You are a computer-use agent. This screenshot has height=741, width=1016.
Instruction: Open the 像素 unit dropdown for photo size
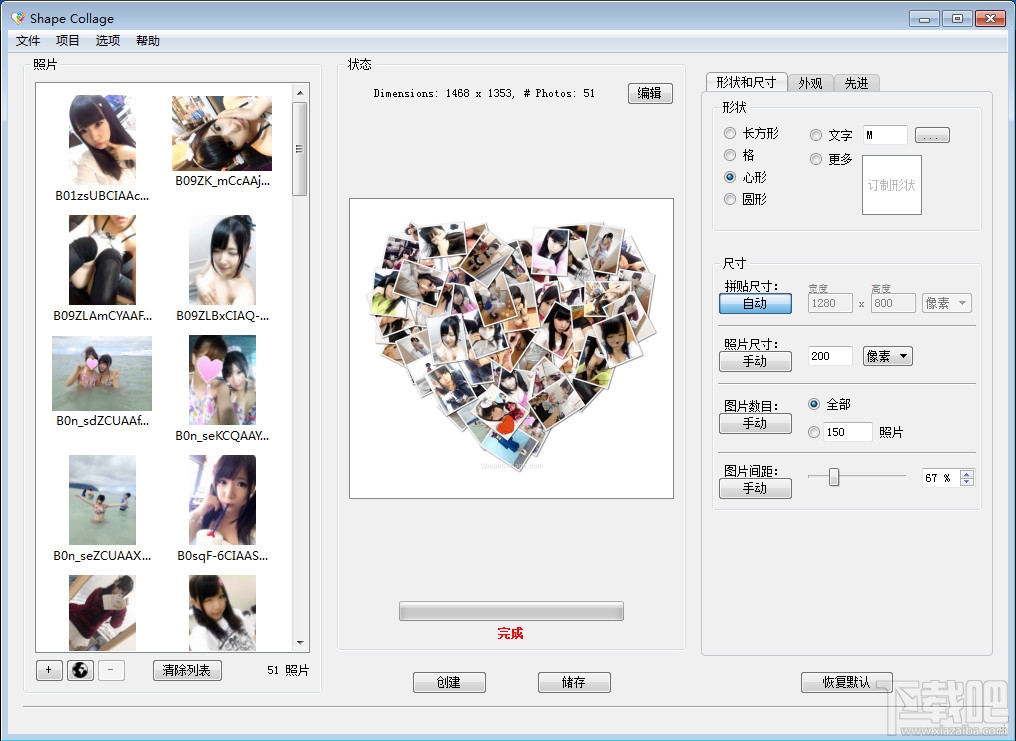point(888,356)
